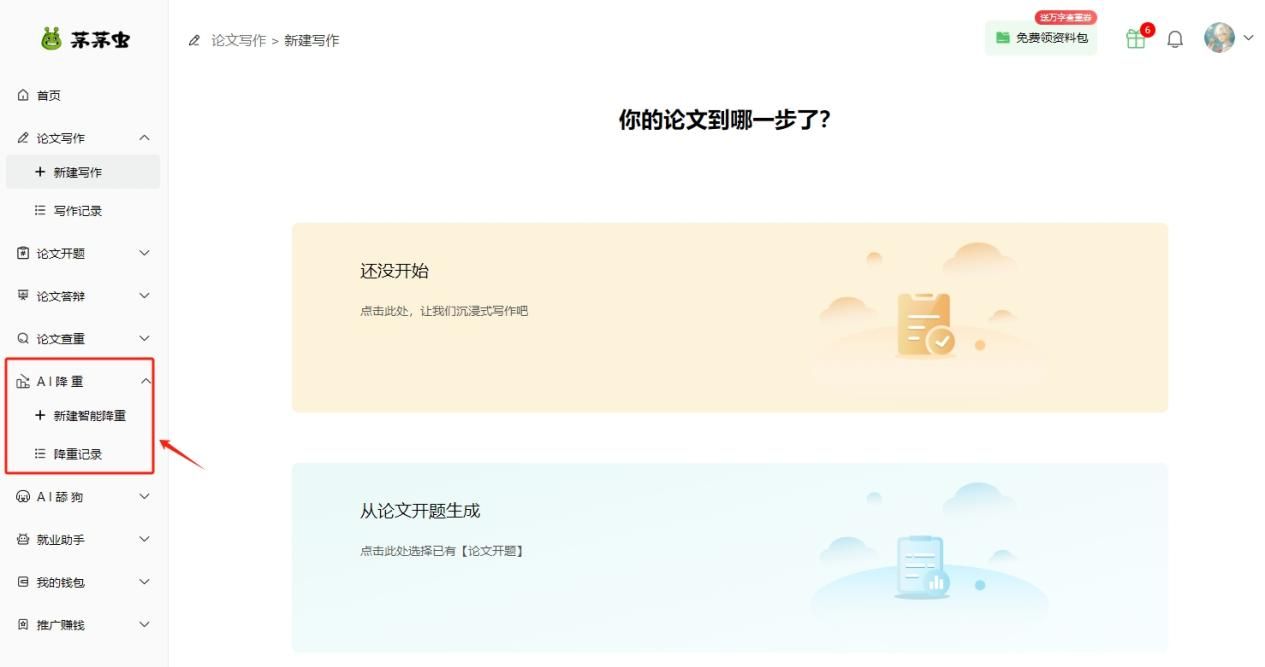Click the AI降重 chart icon
Viewport: 1265px width, 667px height.
pos(23,382)
